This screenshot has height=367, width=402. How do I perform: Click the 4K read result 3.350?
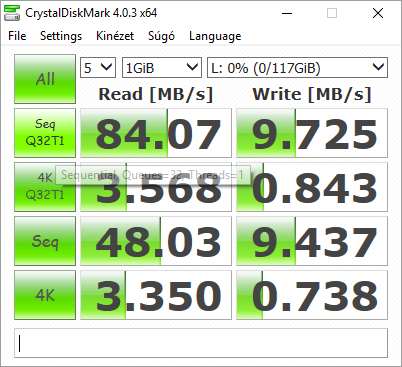[156, 295]
